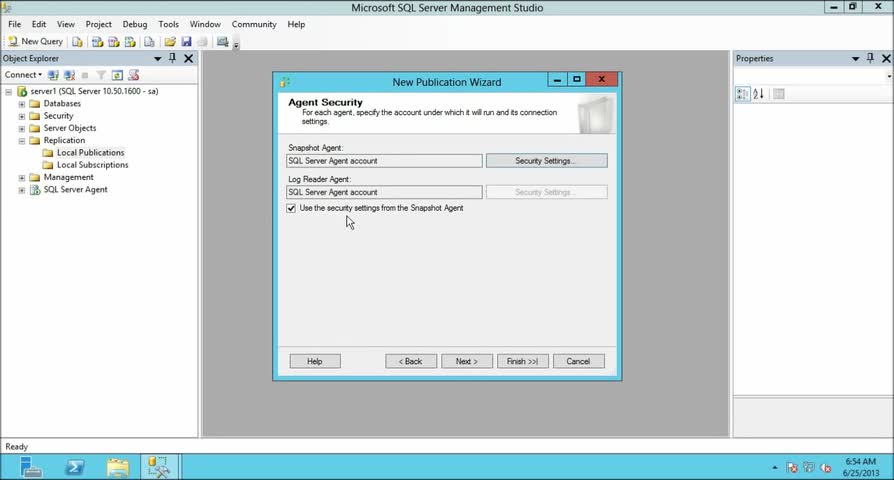Open Analysis Services MDX Query icon
894x480 pixels.
(x=97, y=42)
